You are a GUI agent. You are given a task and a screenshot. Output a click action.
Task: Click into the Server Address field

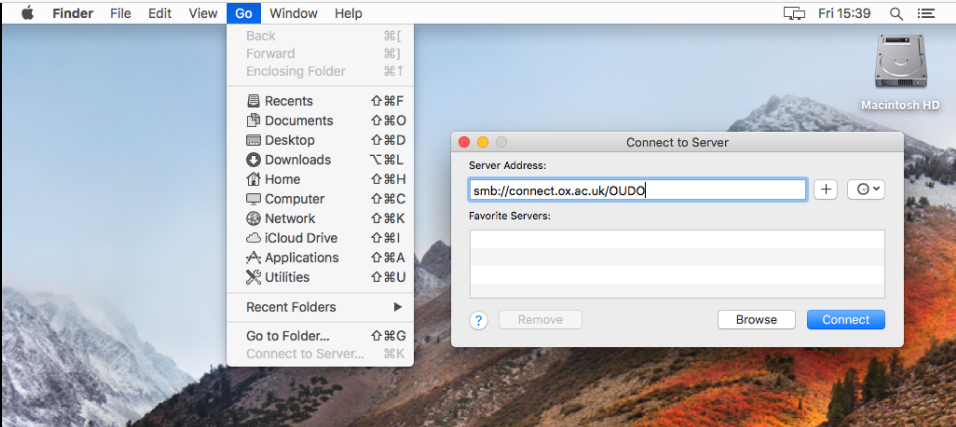click(637, 190)
